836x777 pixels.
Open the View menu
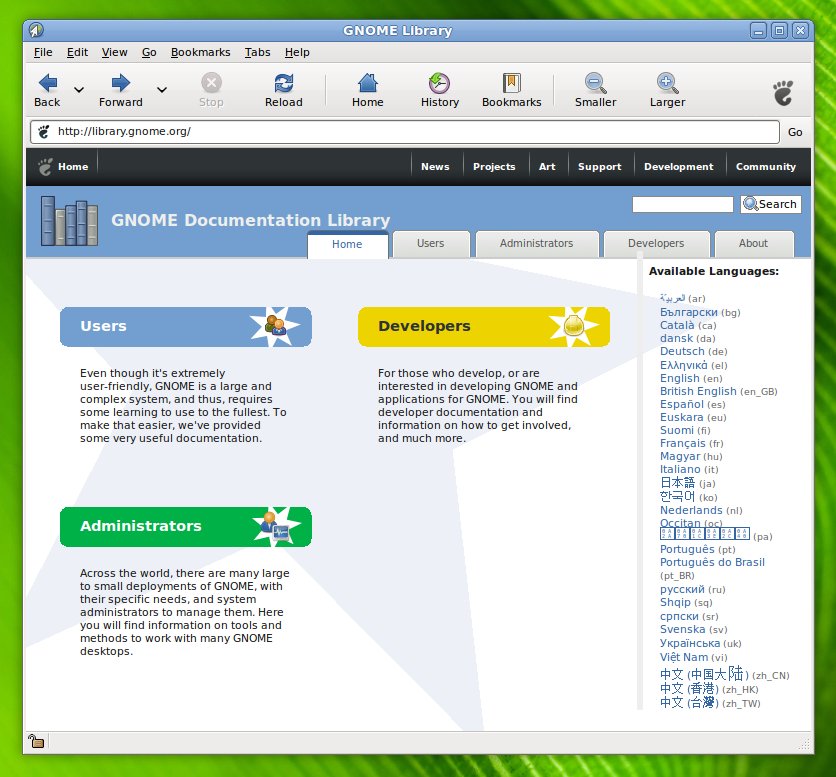coord(115,52)
